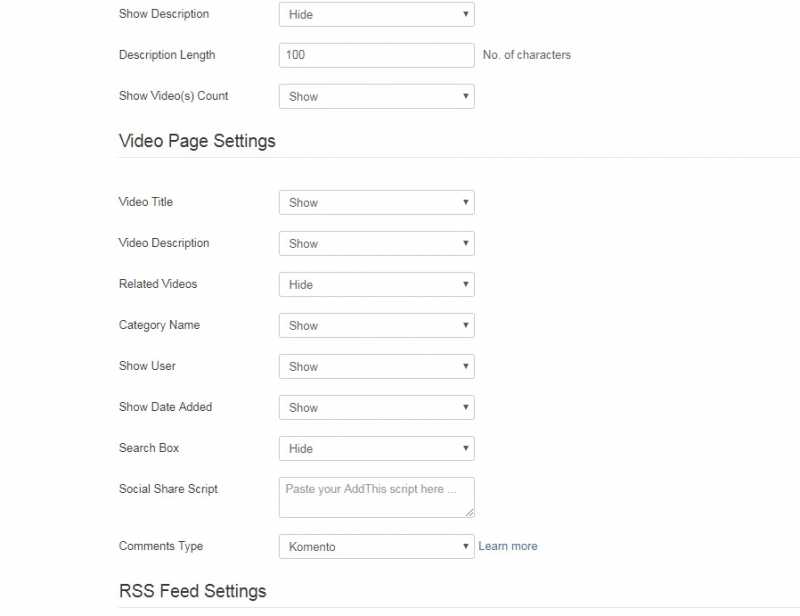Expand the Show Date Added dropdown
The height and width of the screenshot is (616, 800).
[x=376, y=408]
